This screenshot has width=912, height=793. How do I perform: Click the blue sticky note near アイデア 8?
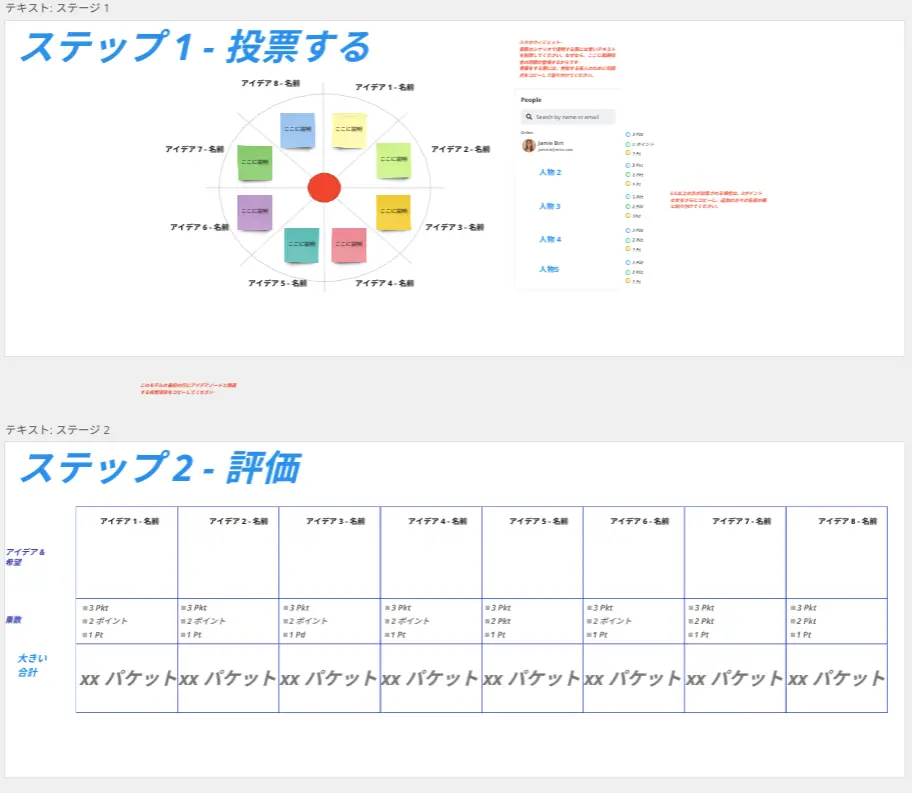click(x=298, y=130)
